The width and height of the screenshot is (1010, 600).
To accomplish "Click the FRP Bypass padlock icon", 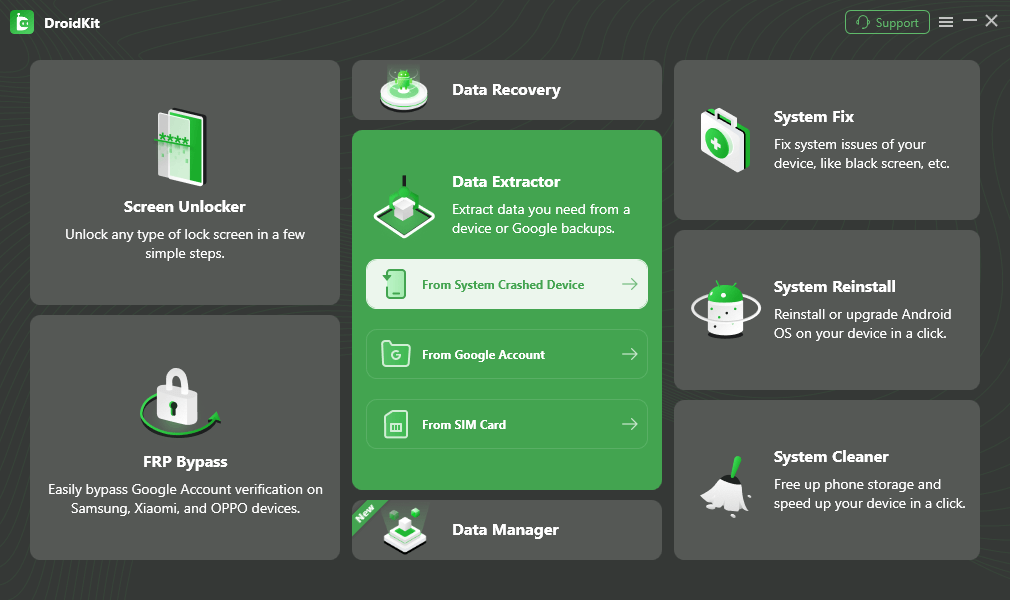I will (180, 402).
